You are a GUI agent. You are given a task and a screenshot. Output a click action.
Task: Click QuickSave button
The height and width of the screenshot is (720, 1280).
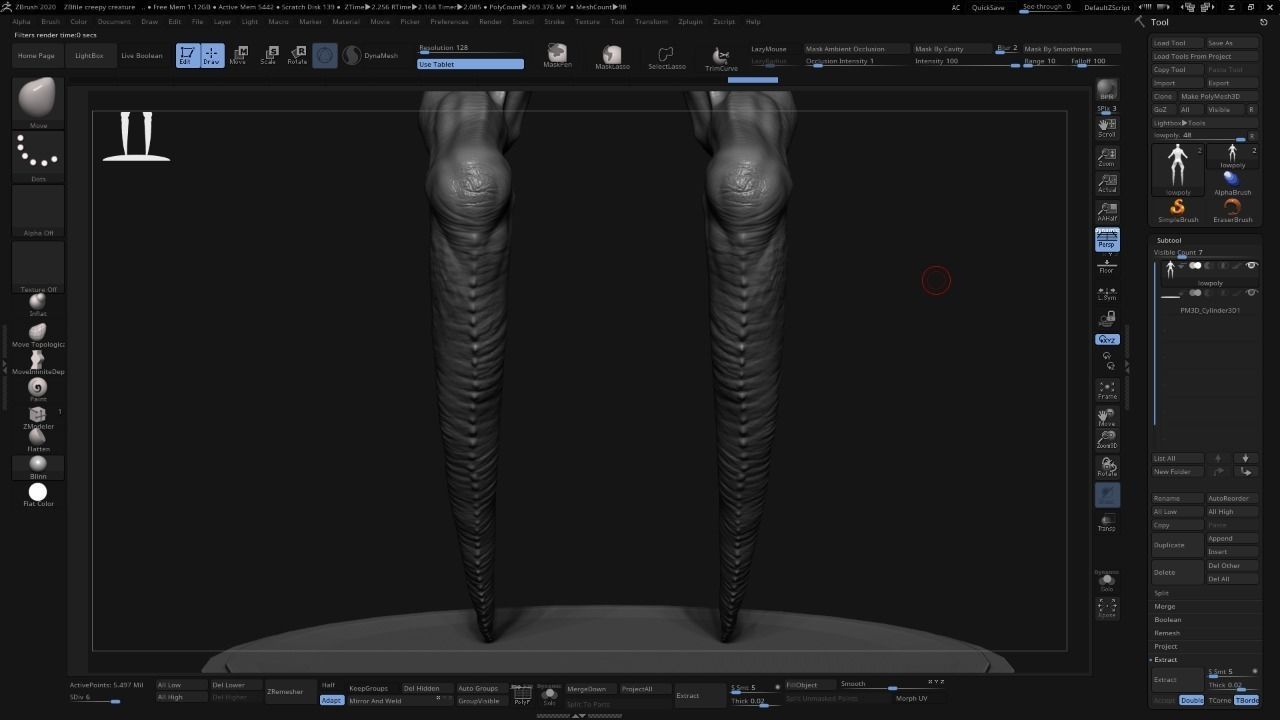coord(988,7)
